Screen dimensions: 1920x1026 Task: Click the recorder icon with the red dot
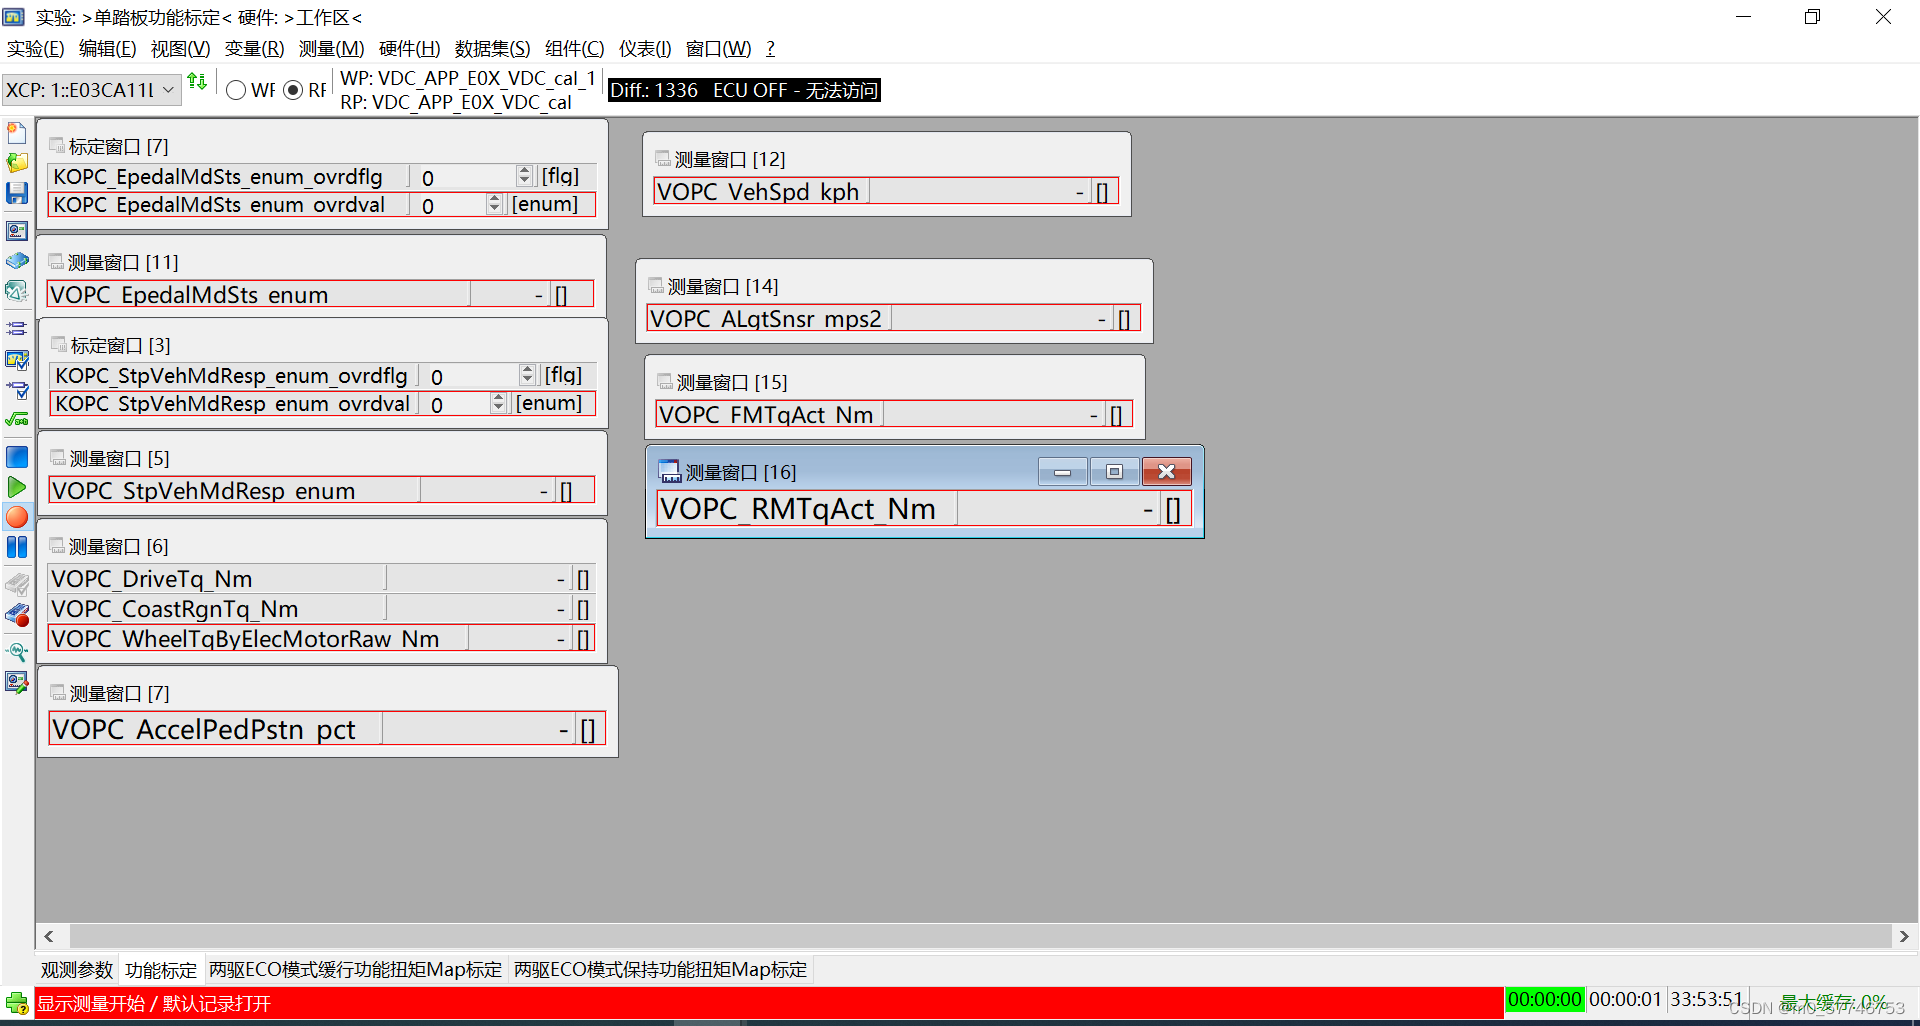[17, 615]
